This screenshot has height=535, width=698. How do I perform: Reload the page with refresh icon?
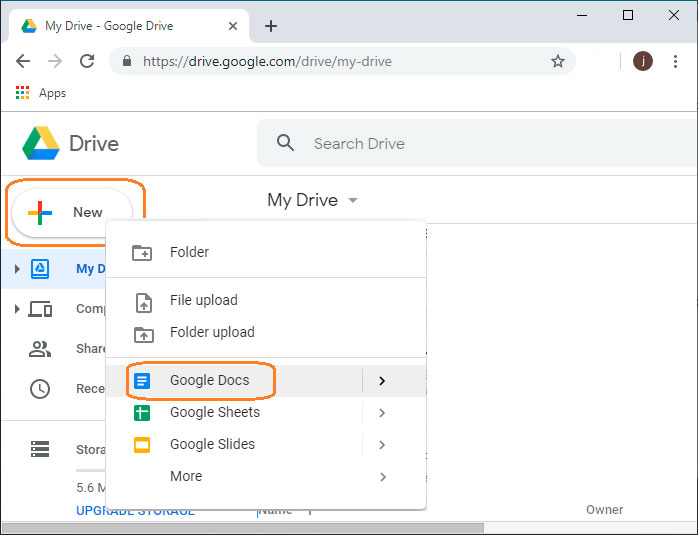pos(87,61)
